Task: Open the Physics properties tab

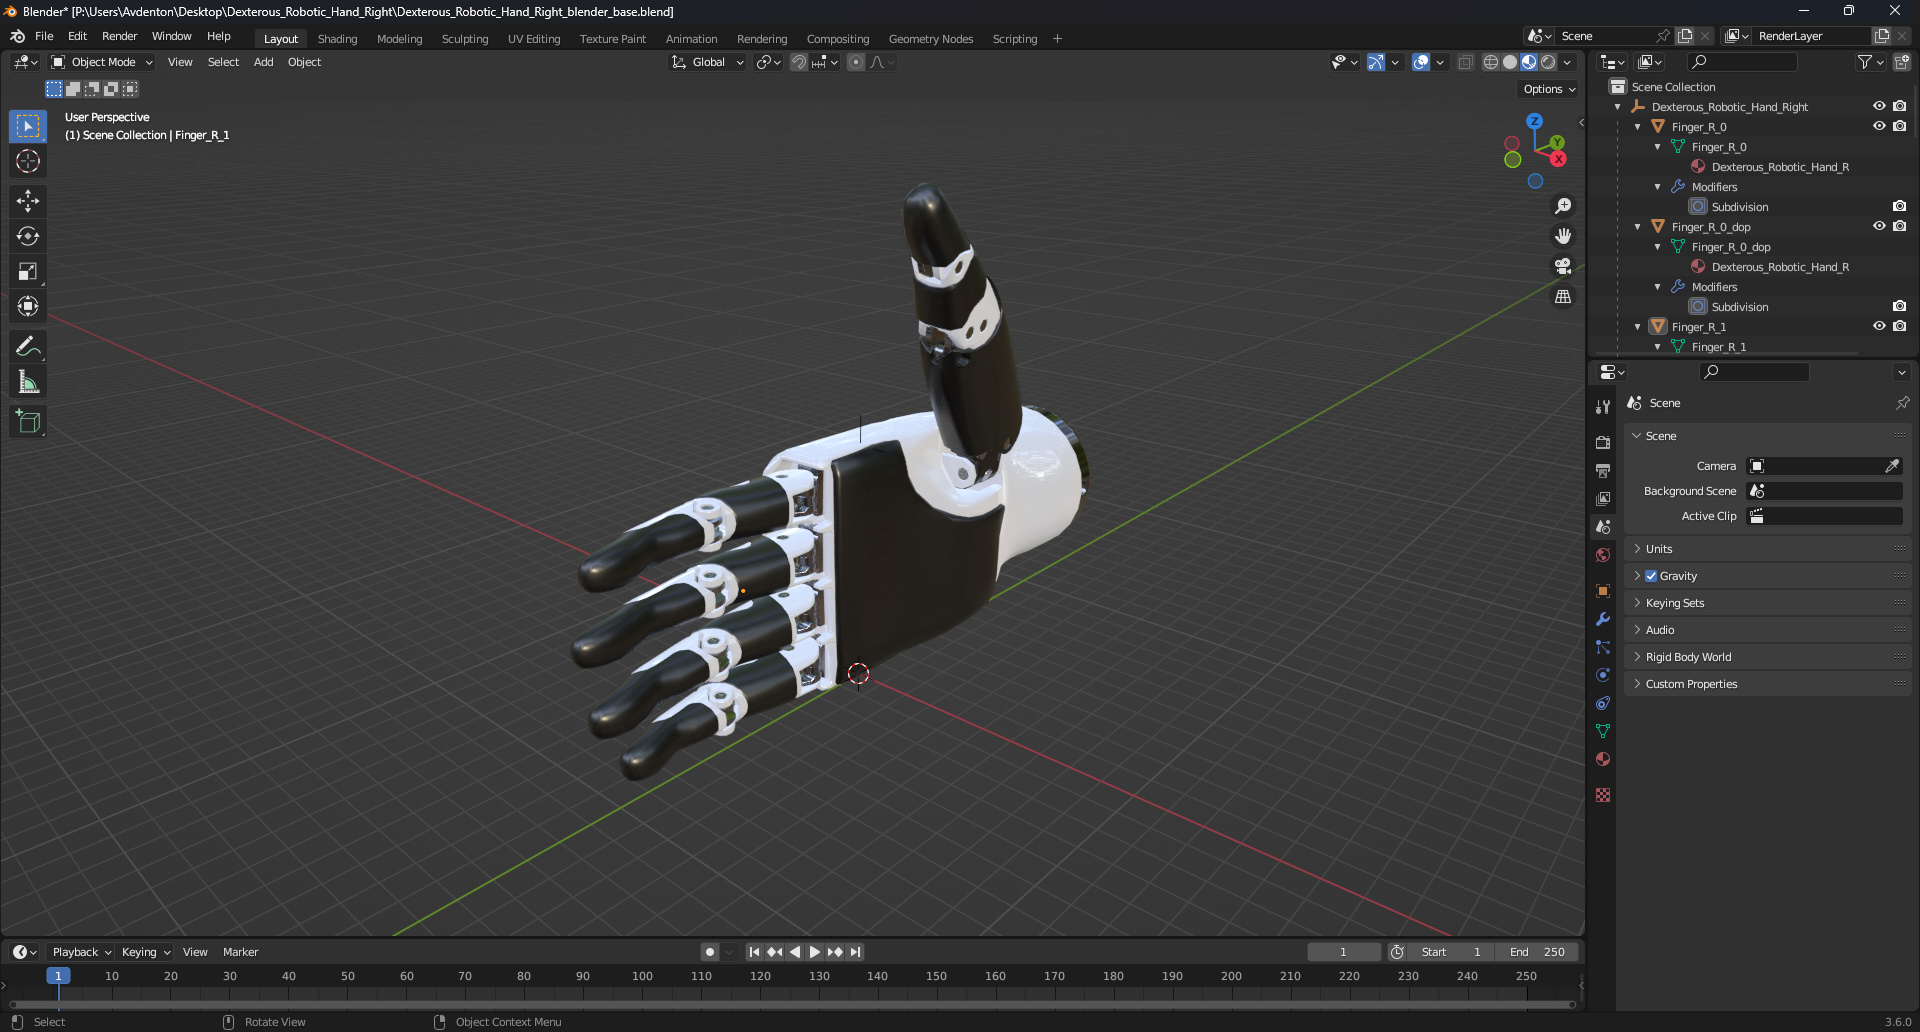Action: click(1603, 675)
